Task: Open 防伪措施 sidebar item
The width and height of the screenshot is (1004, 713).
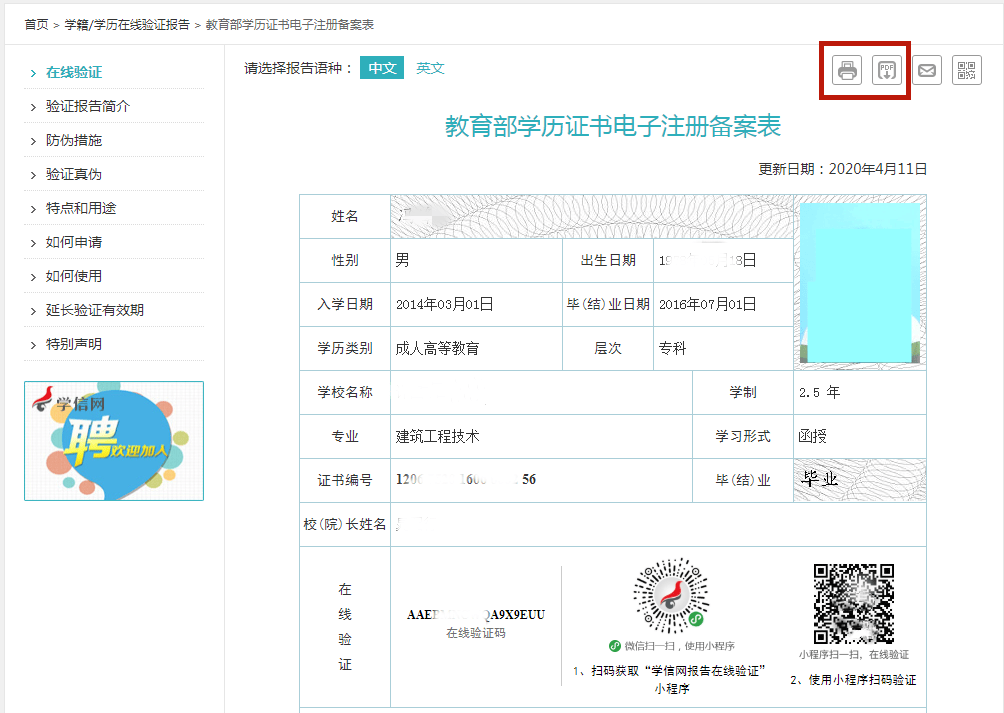Action: (x=74, y=140)
